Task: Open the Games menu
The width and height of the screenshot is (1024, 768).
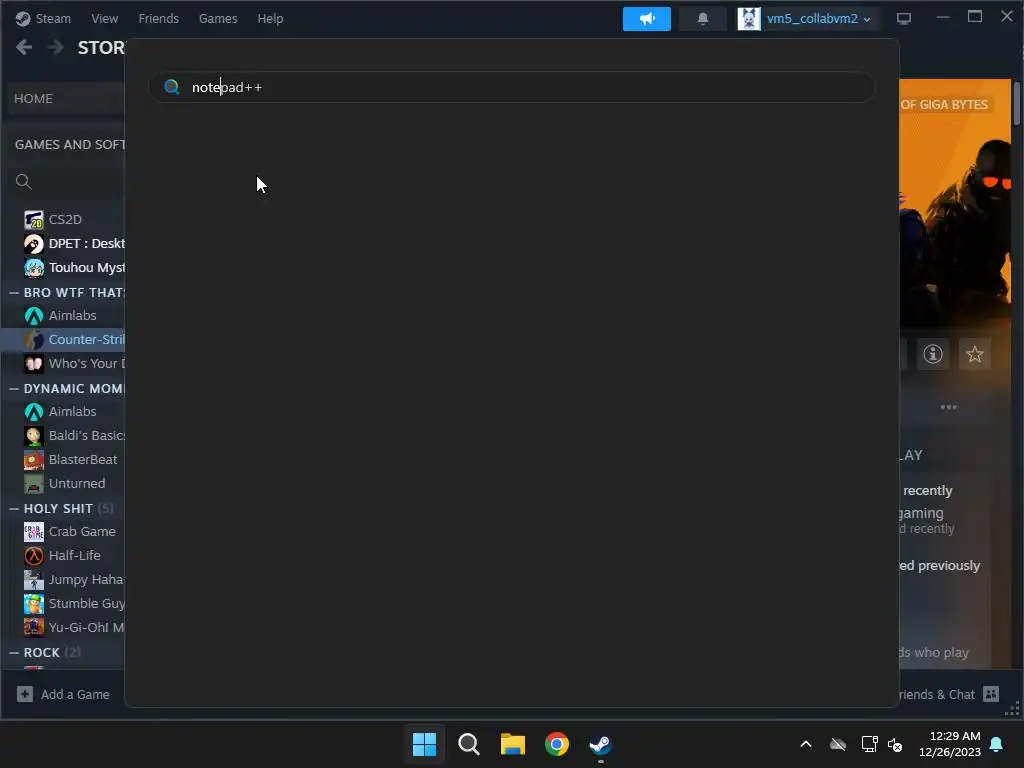Action: [x=218, y=18]
